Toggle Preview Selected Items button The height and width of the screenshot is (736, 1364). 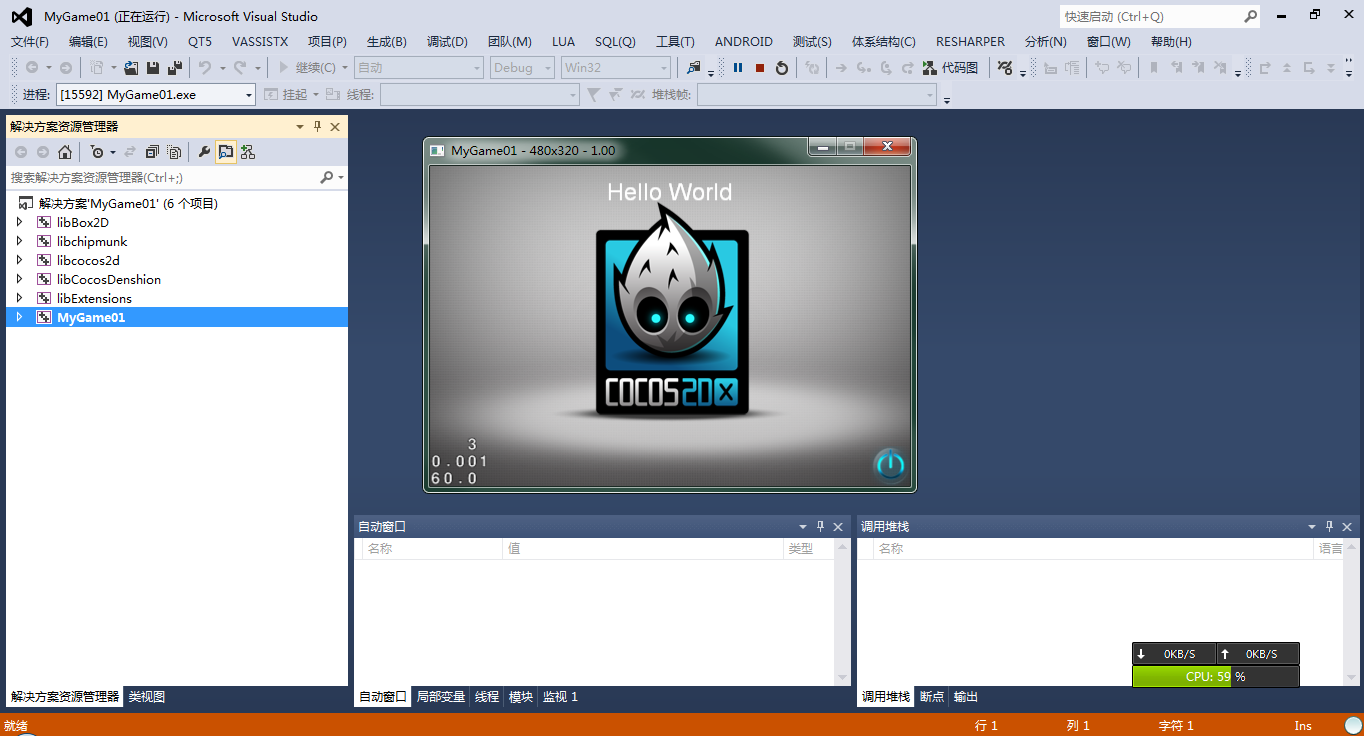click(226, 152)
